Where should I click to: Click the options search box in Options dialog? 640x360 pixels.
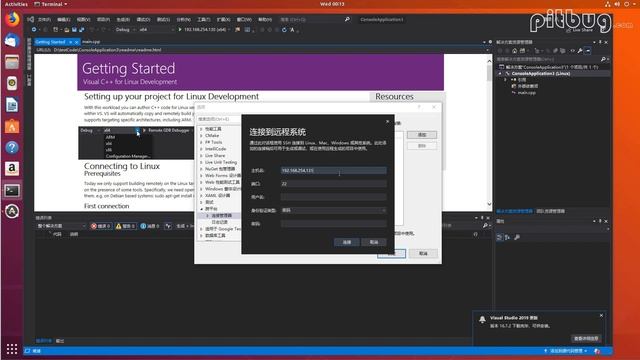click(219, 119)
